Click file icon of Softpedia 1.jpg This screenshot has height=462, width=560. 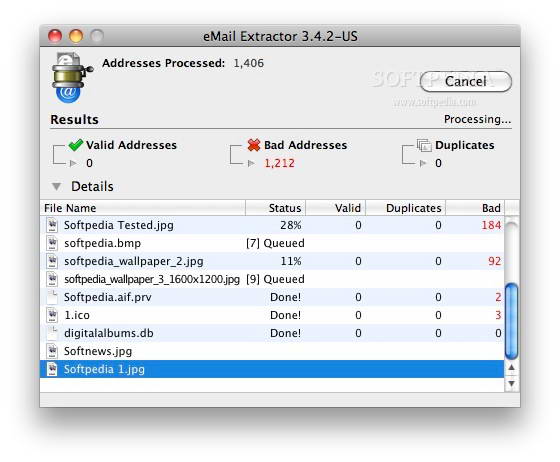(52, 369)
